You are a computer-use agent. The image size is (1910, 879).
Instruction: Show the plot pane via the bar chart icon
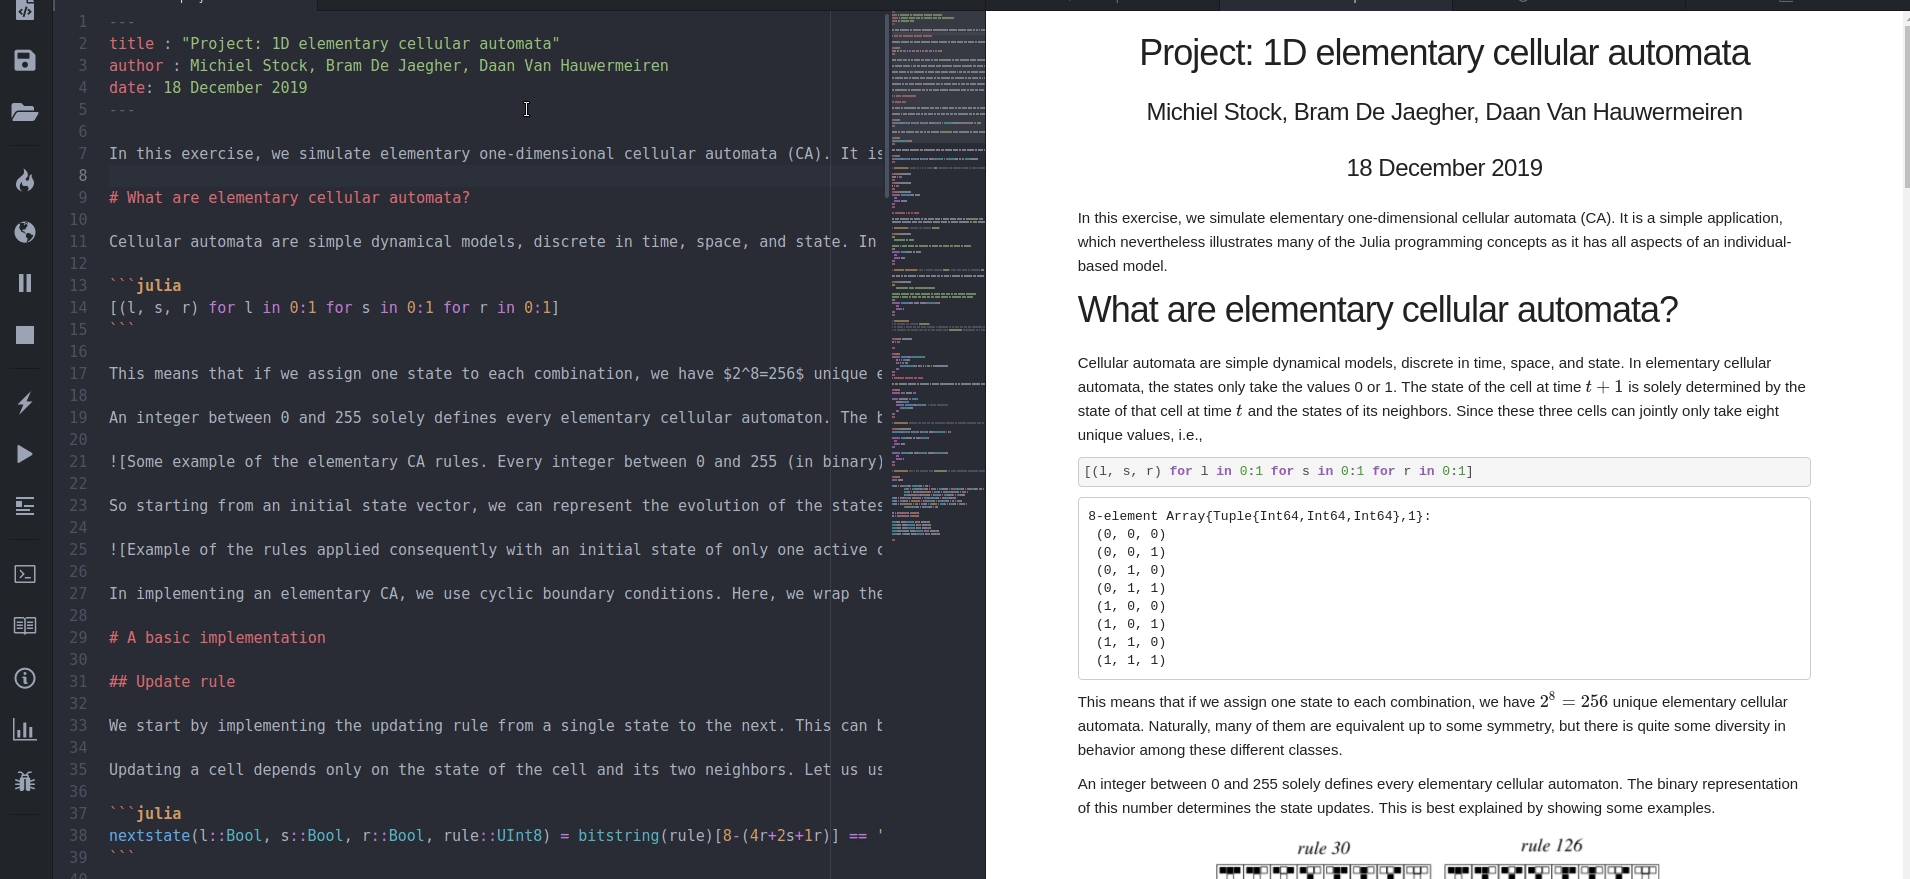pyautogui.click(x=25, y=730)
